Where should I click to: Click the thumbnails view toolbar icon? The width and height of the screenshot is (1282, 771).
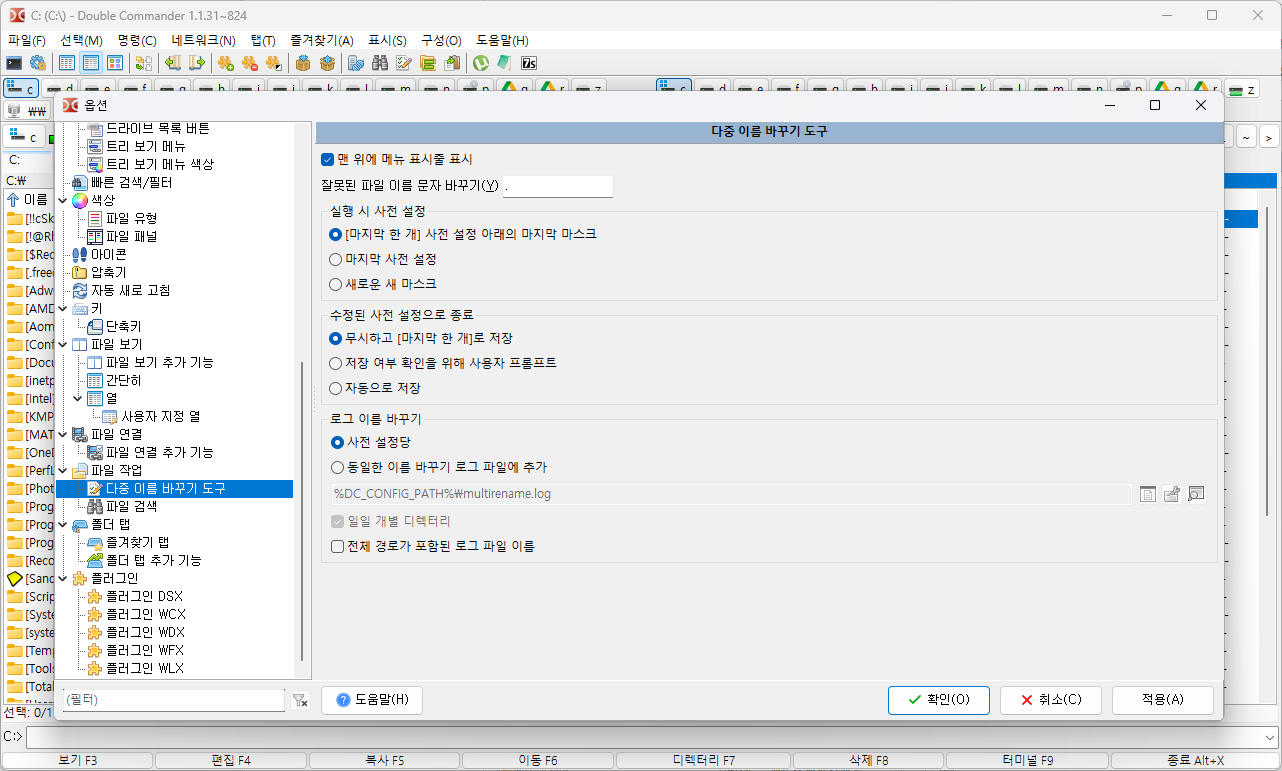pyautogui.click(x=115, y=63)
